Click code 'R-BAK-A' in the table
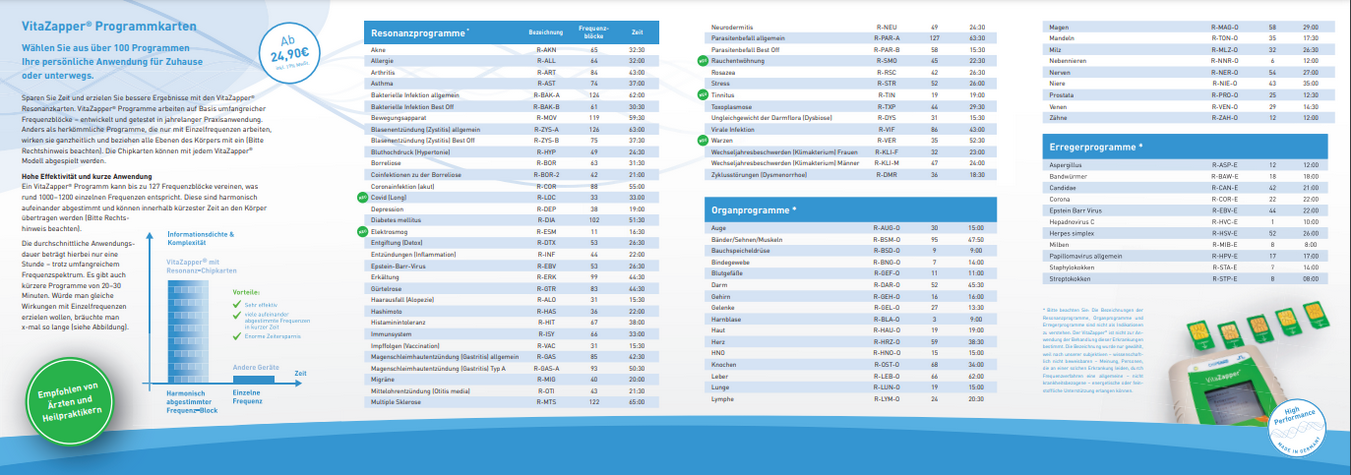The width and height of the screenshot is (1351, 475). [x=547, y=94]
